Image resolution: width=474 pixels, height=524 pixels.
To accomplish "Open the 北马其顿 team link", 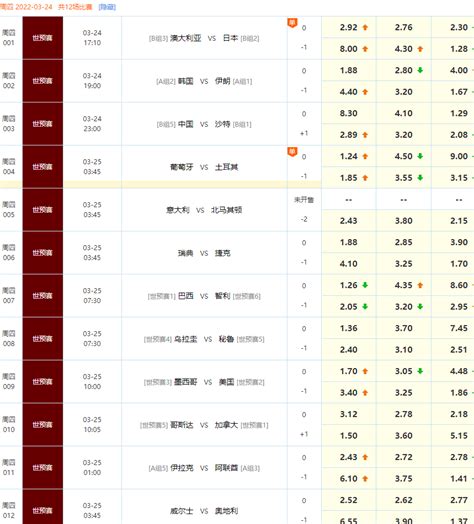I will [226, 210].
